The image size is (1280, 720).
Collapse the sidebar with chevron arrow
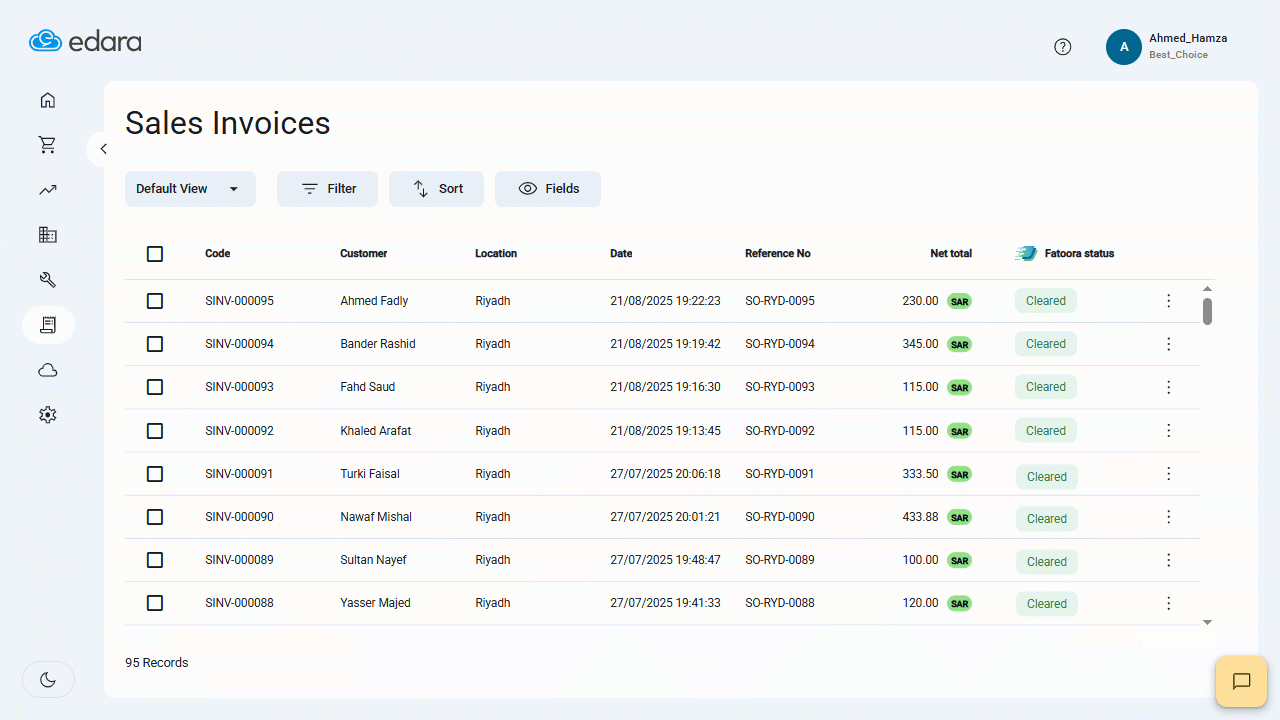pos(103,149)
